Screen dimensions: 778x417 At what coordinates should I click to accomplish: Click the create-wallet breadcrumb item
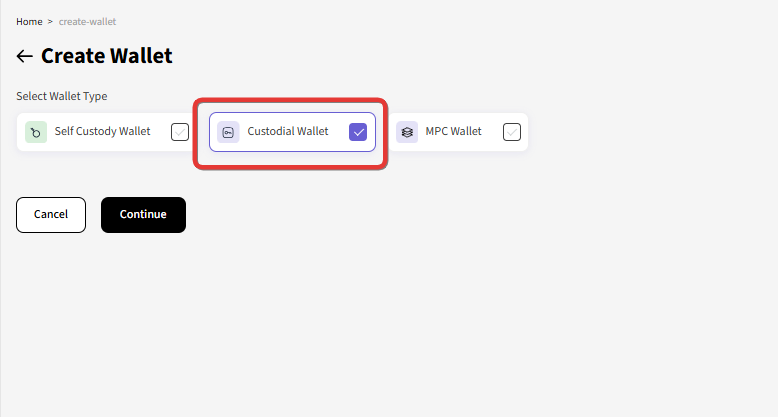click(87, 22)
